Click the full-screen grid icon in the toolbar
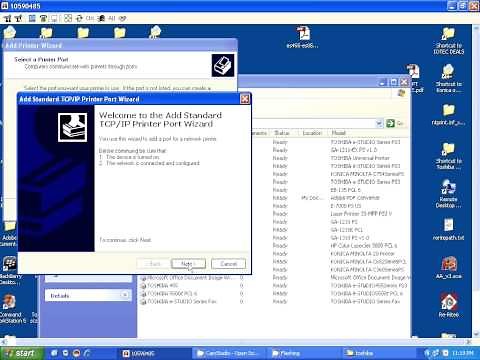480x360 pixels. click(68, 18)
